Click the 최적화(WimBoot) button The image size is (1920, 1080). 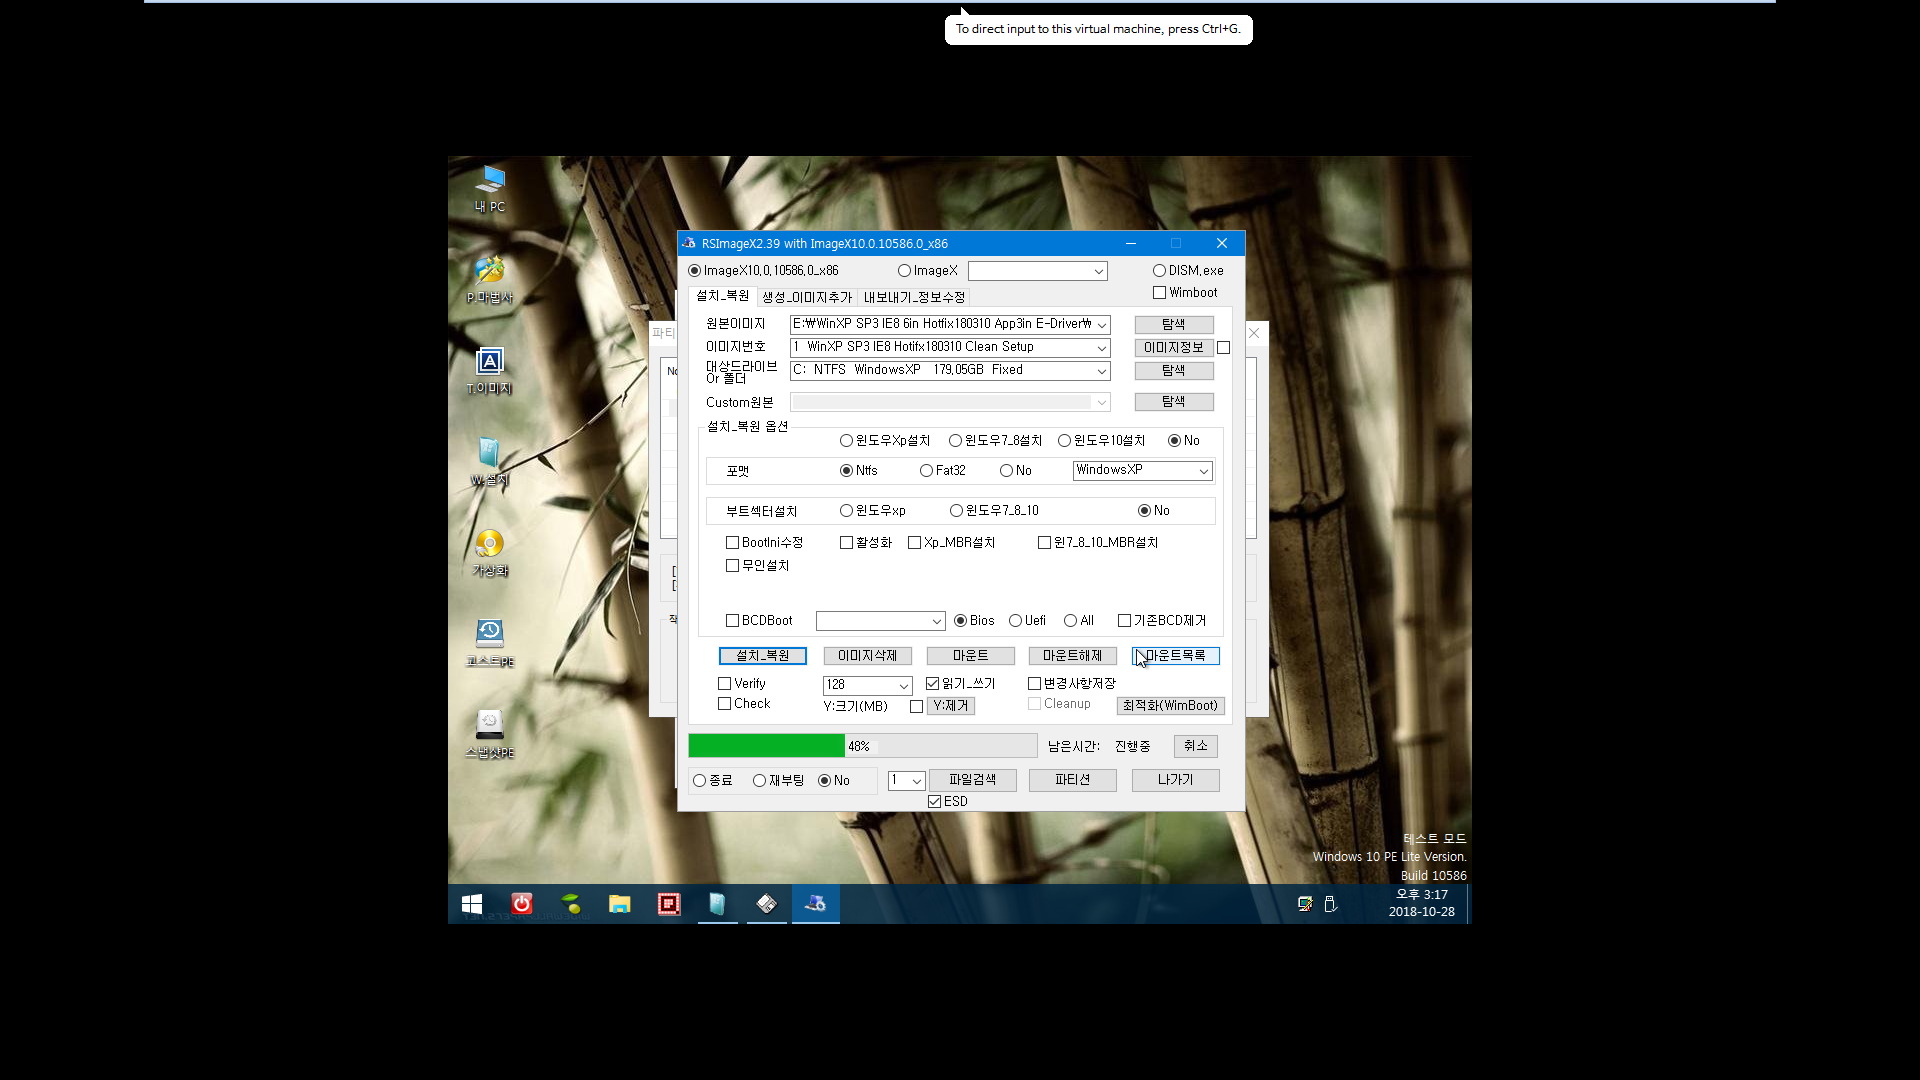tap(1170, 706)
